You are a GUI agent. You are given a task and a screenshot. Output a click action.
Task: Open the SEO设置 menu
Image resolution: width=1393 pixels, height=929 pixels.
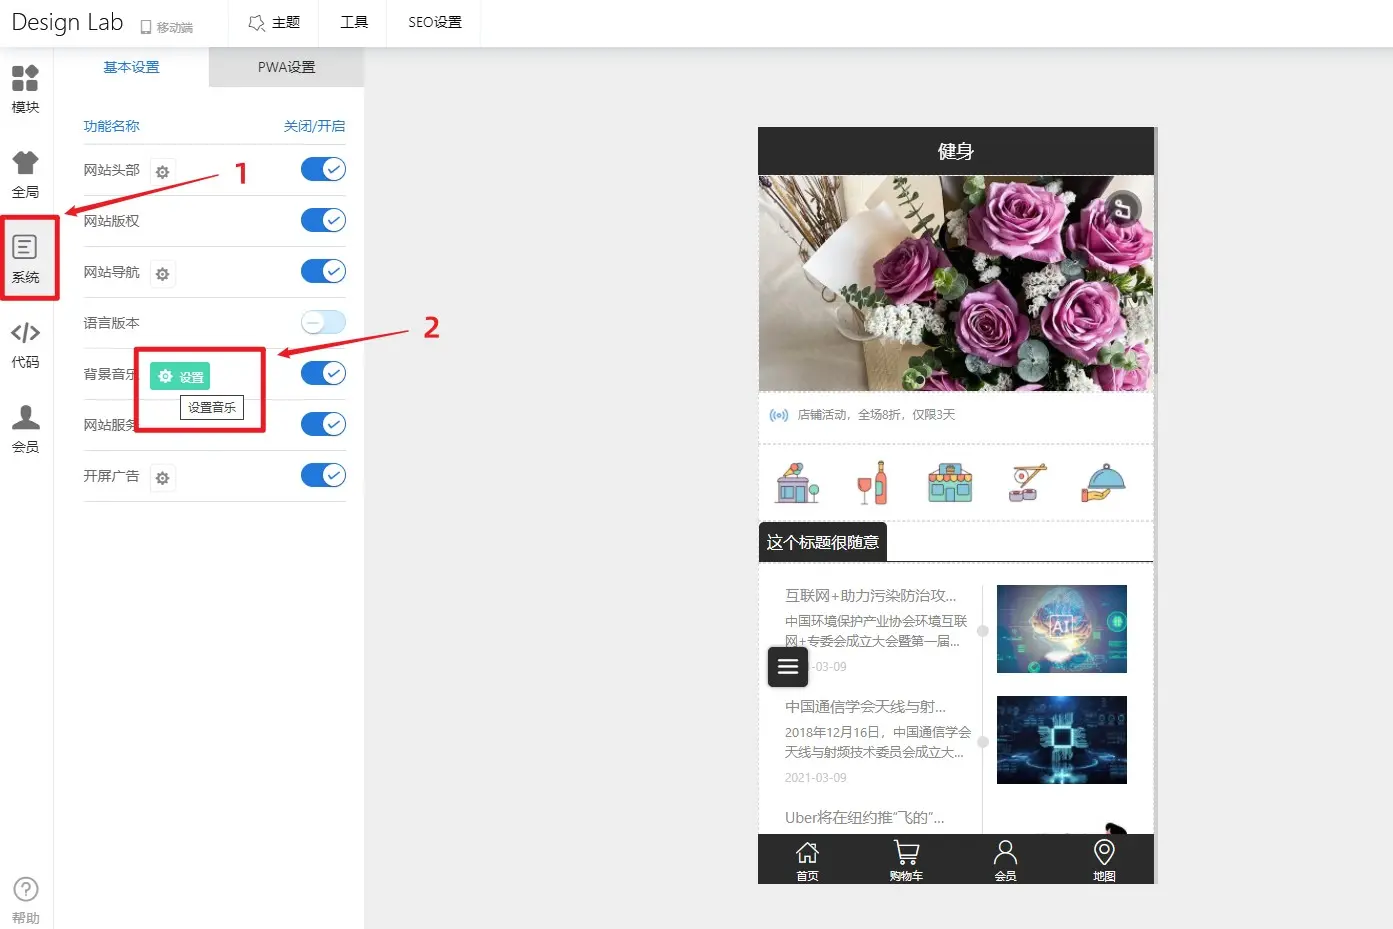[x=434, y=22]
